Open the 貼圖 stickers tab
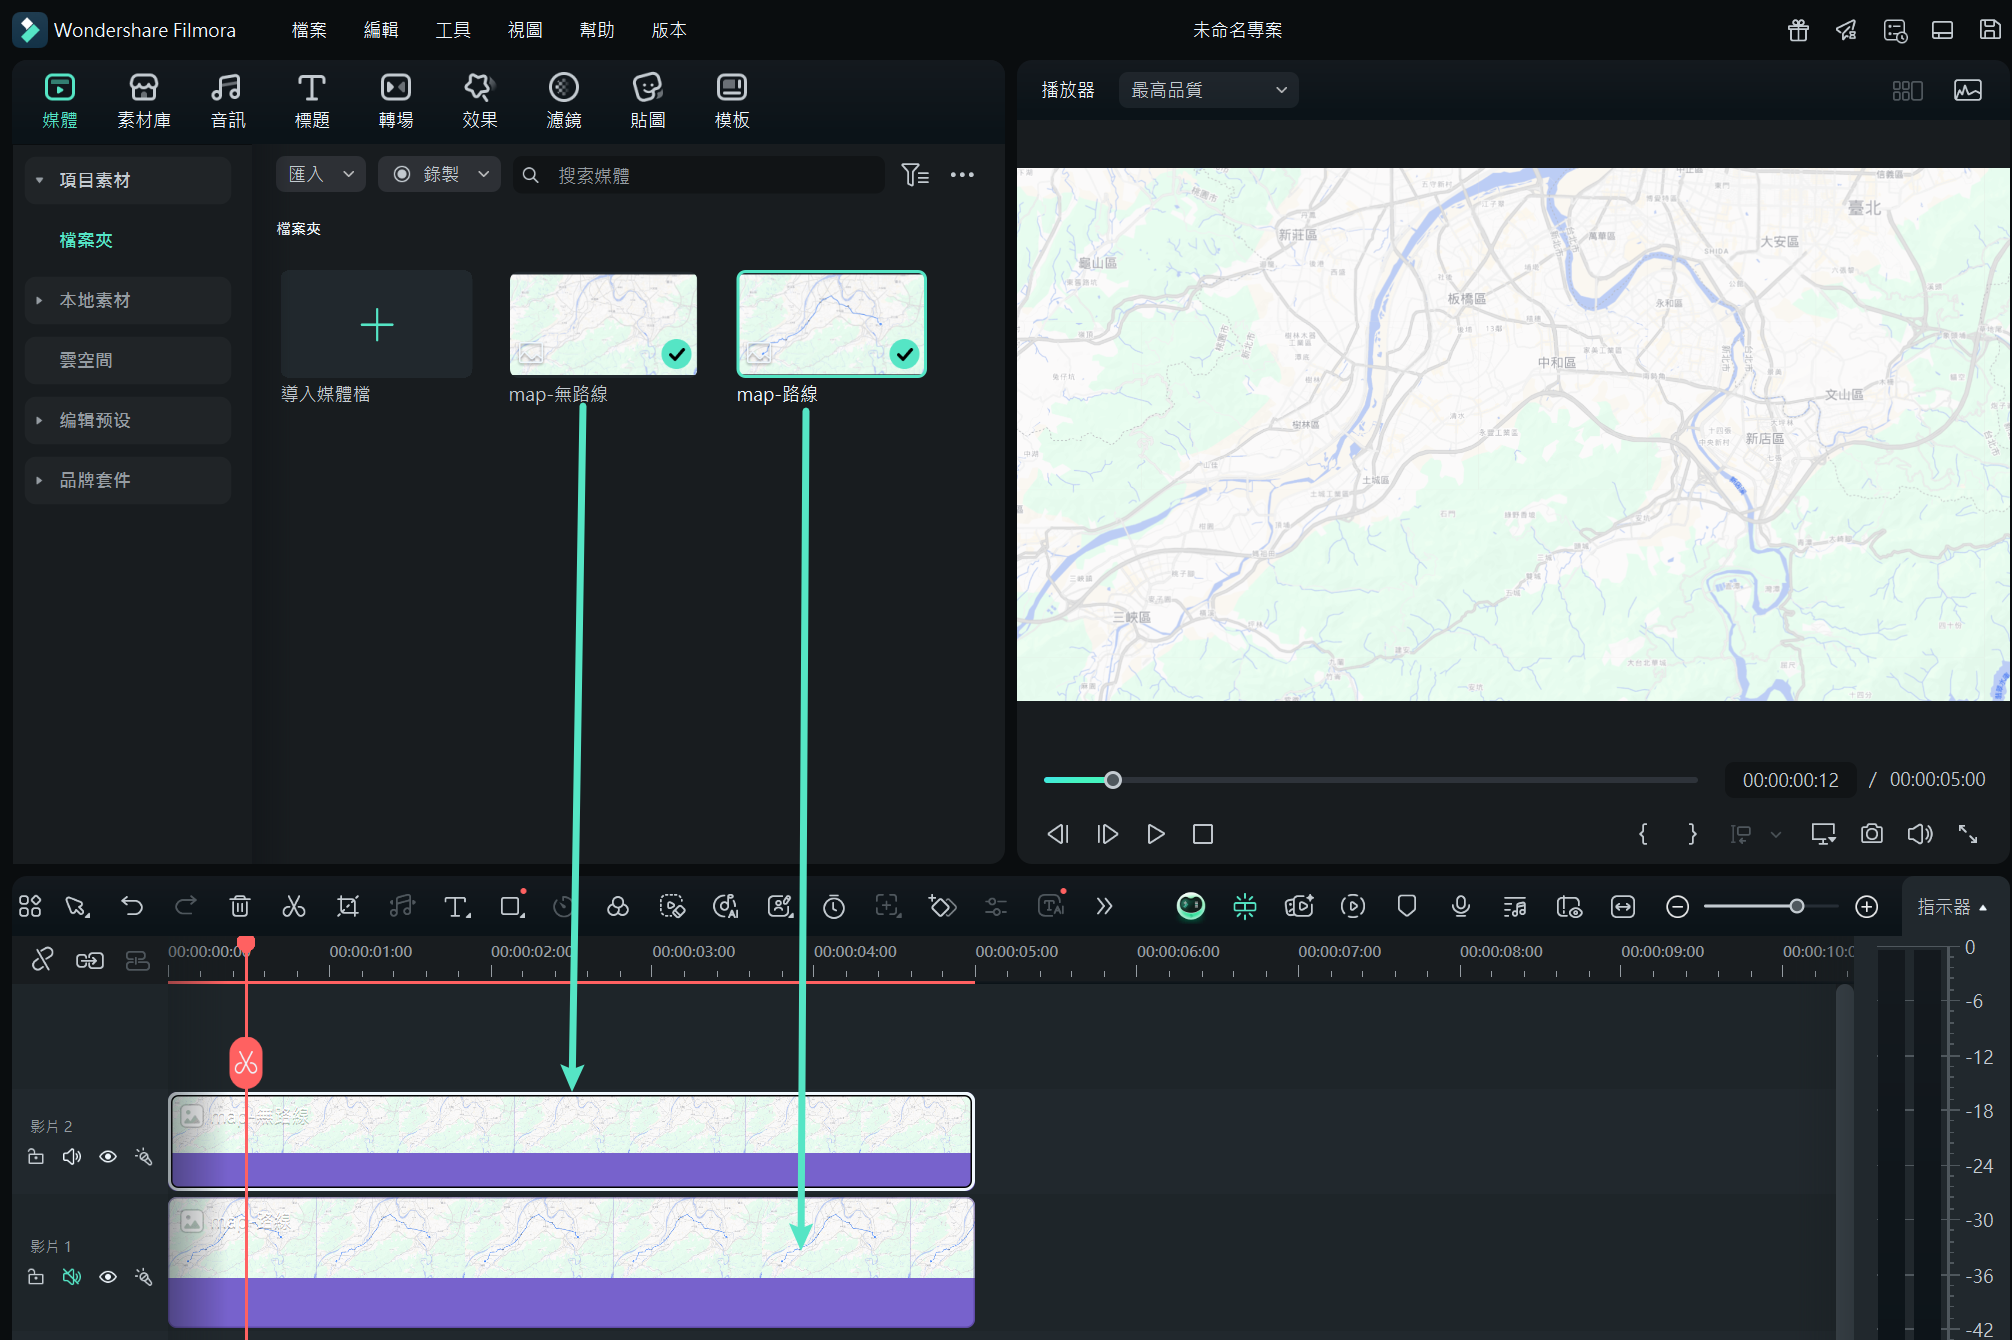This screenshot has width=2012, height=1340. point(648,101)
